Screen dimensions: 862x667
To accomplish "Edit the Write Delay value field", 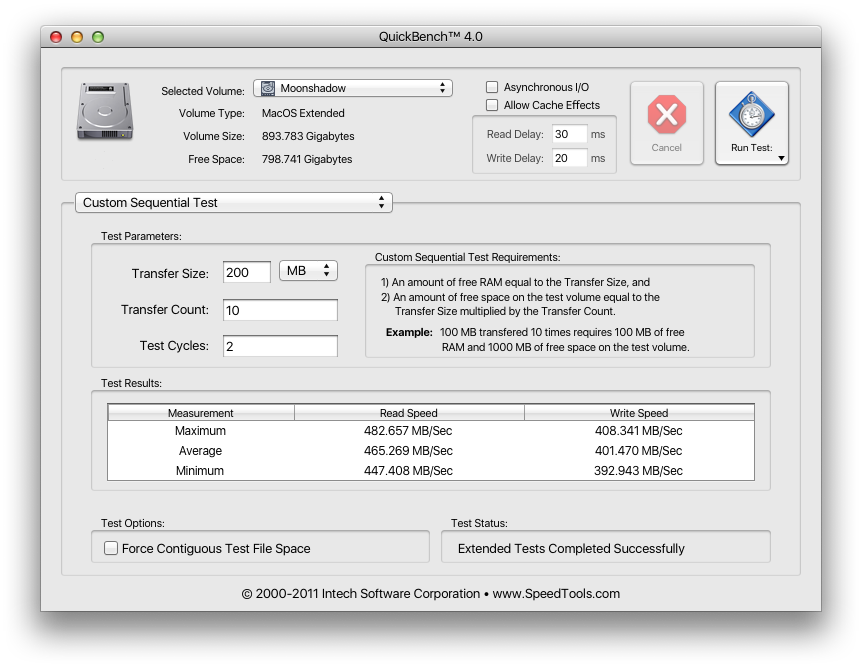I will [x=569, y=158].
